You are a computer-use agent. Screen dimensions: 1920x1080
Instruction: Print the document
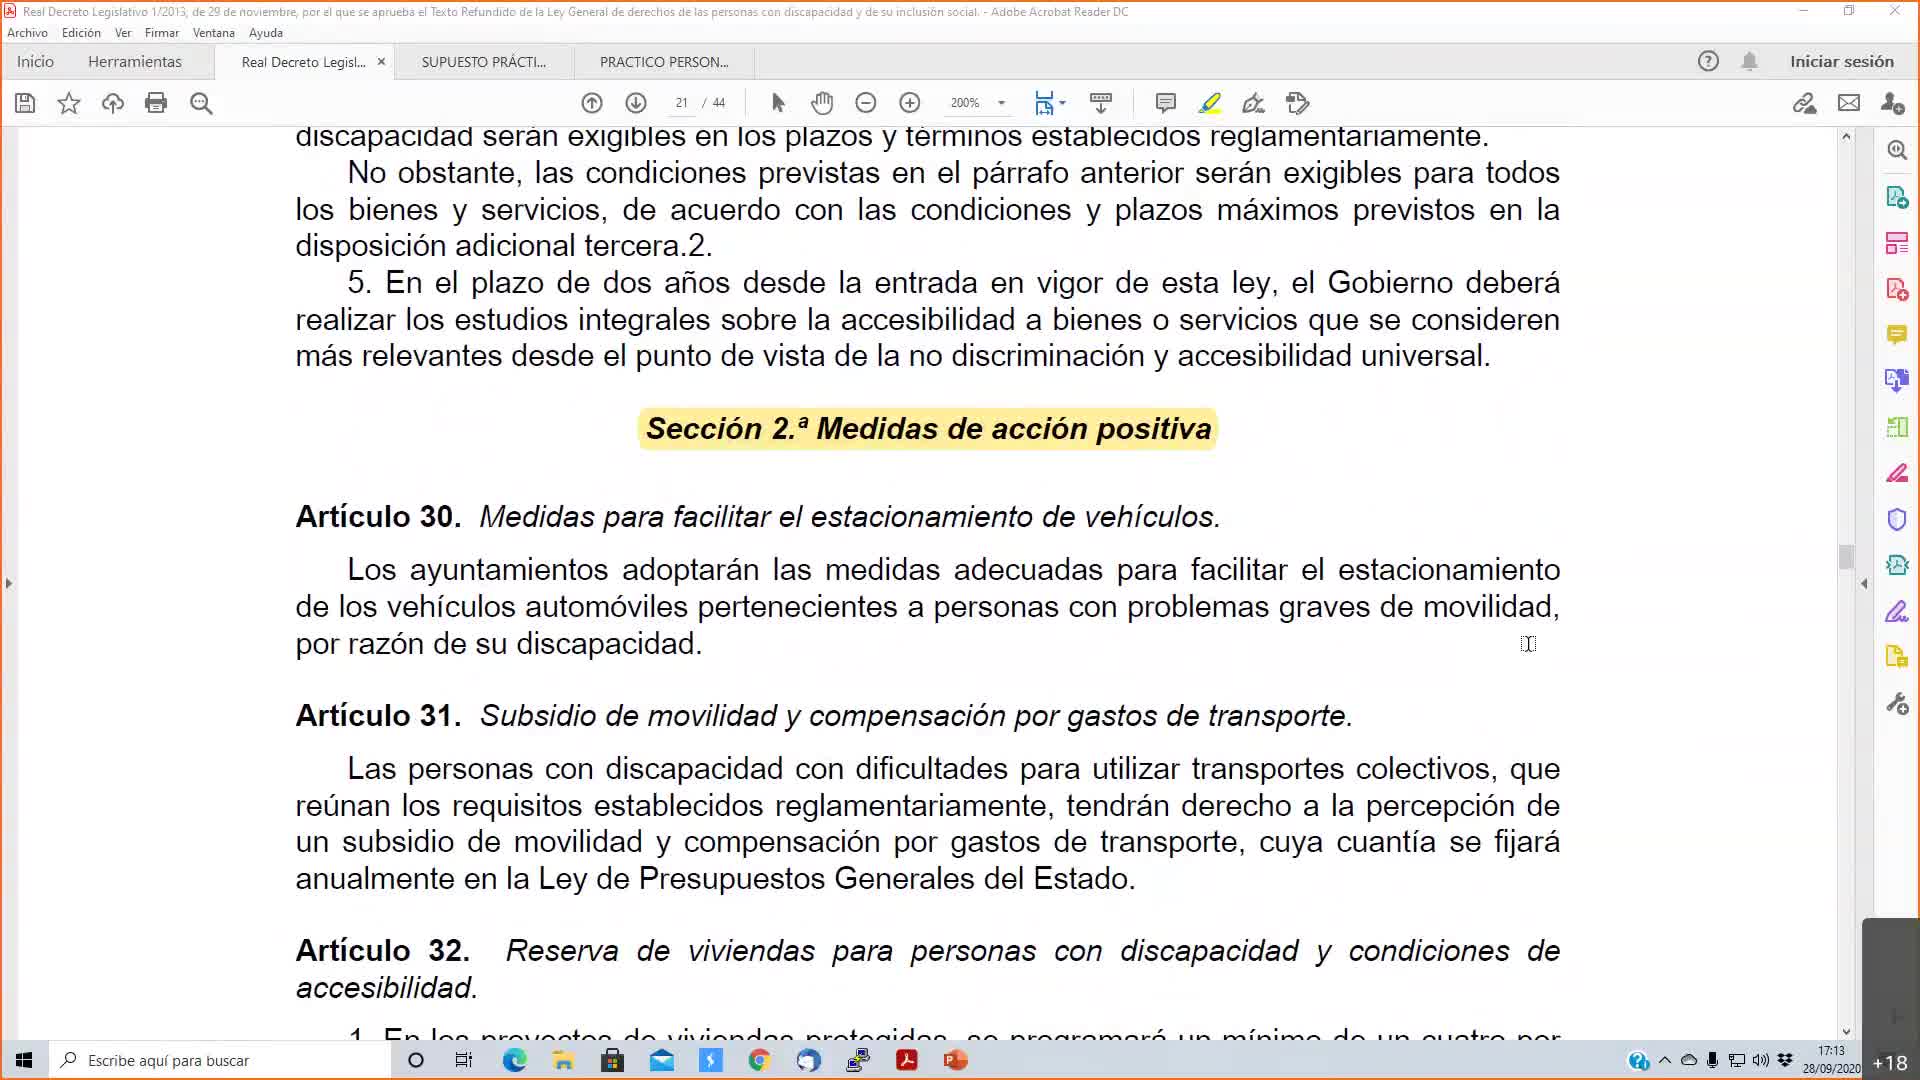click(x=156, y=103)
